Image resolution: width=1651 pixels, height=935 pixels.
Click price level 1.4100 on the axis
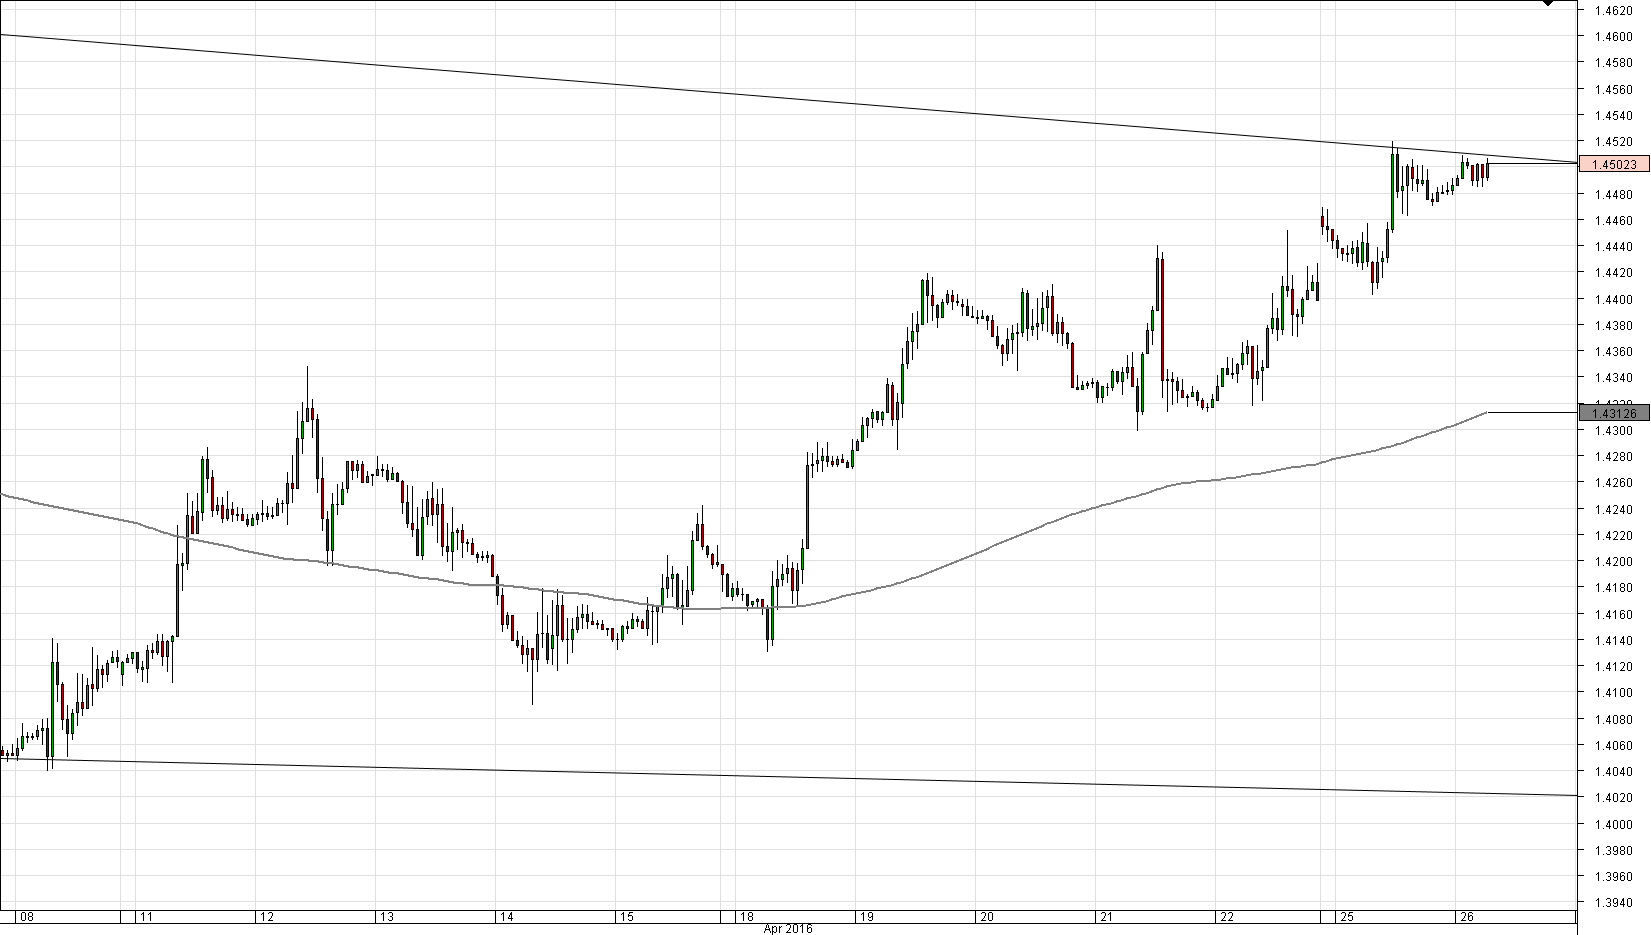click(x=1616, y=693)
